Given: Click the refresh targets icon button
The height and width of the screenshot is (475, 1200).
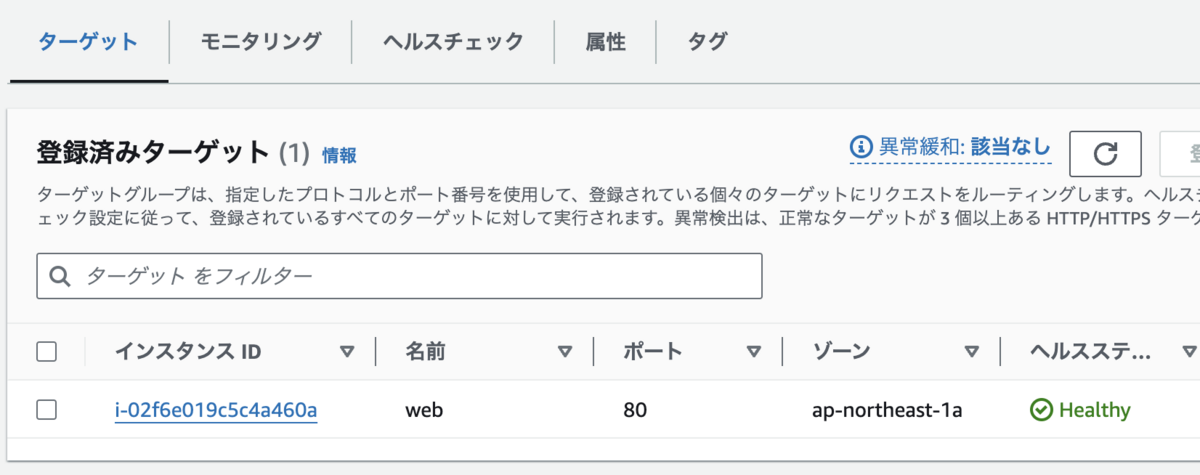Looking at the screenshot, I should pos(1105,153).
